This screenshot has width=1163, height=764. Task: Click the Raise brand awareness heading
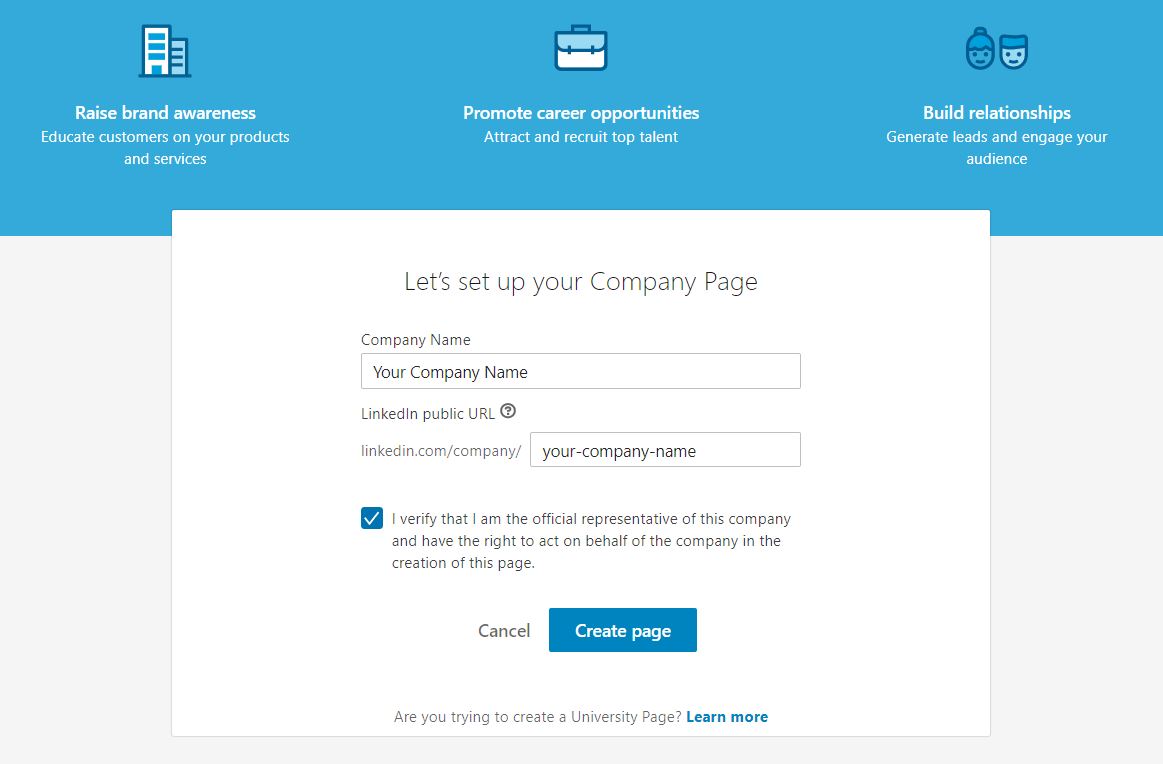pyautogui.click(x=165, y=113)
